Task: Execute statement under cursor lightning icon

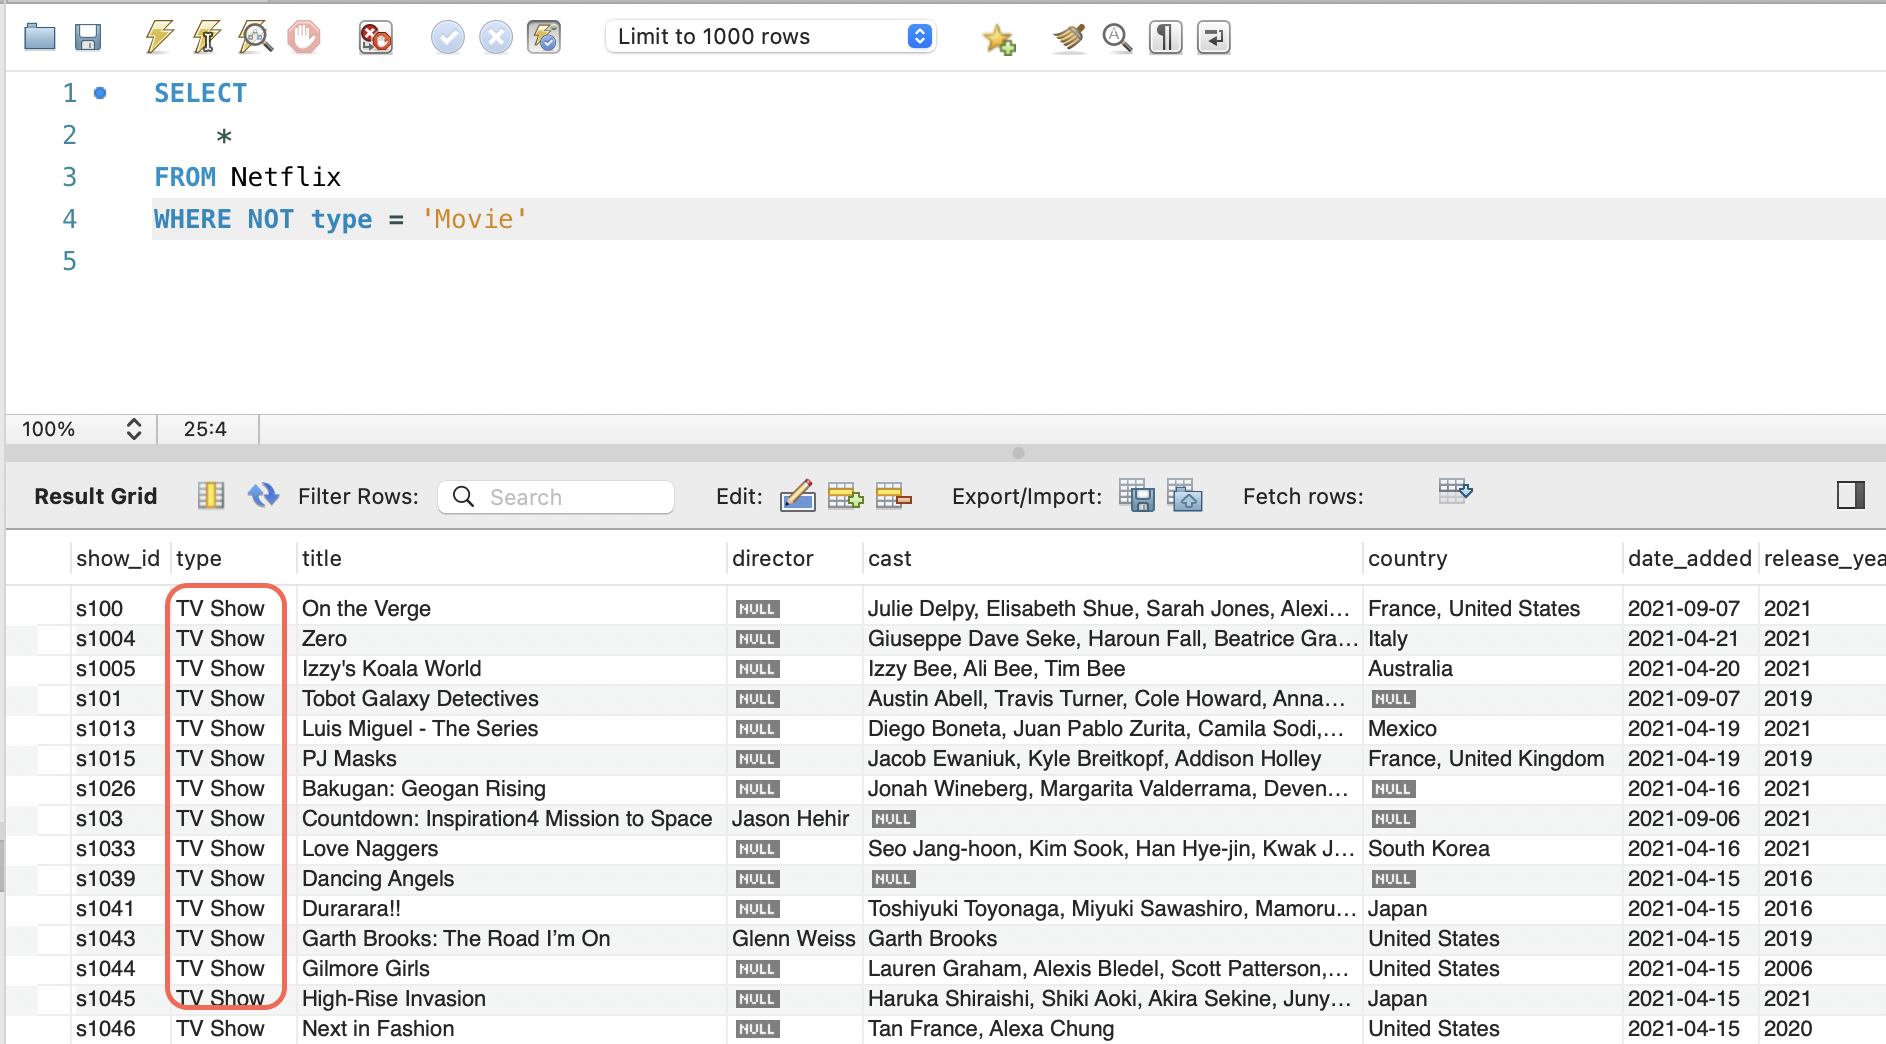Action: pyautogui.click(x=207, y=37)
